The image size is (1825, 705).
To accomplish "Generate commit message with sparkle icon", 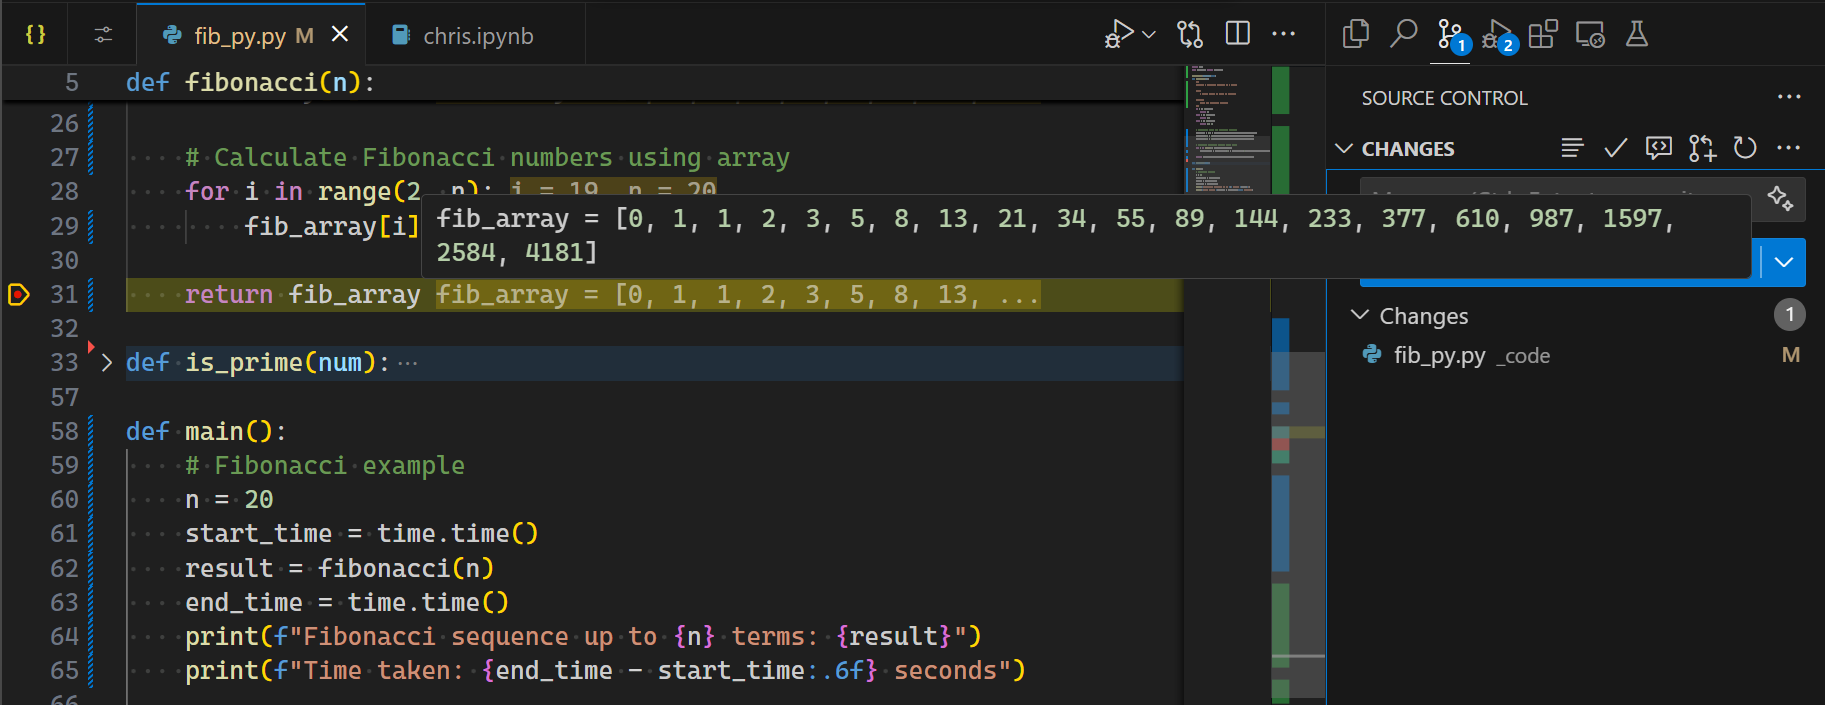I will pos(1780,197).
